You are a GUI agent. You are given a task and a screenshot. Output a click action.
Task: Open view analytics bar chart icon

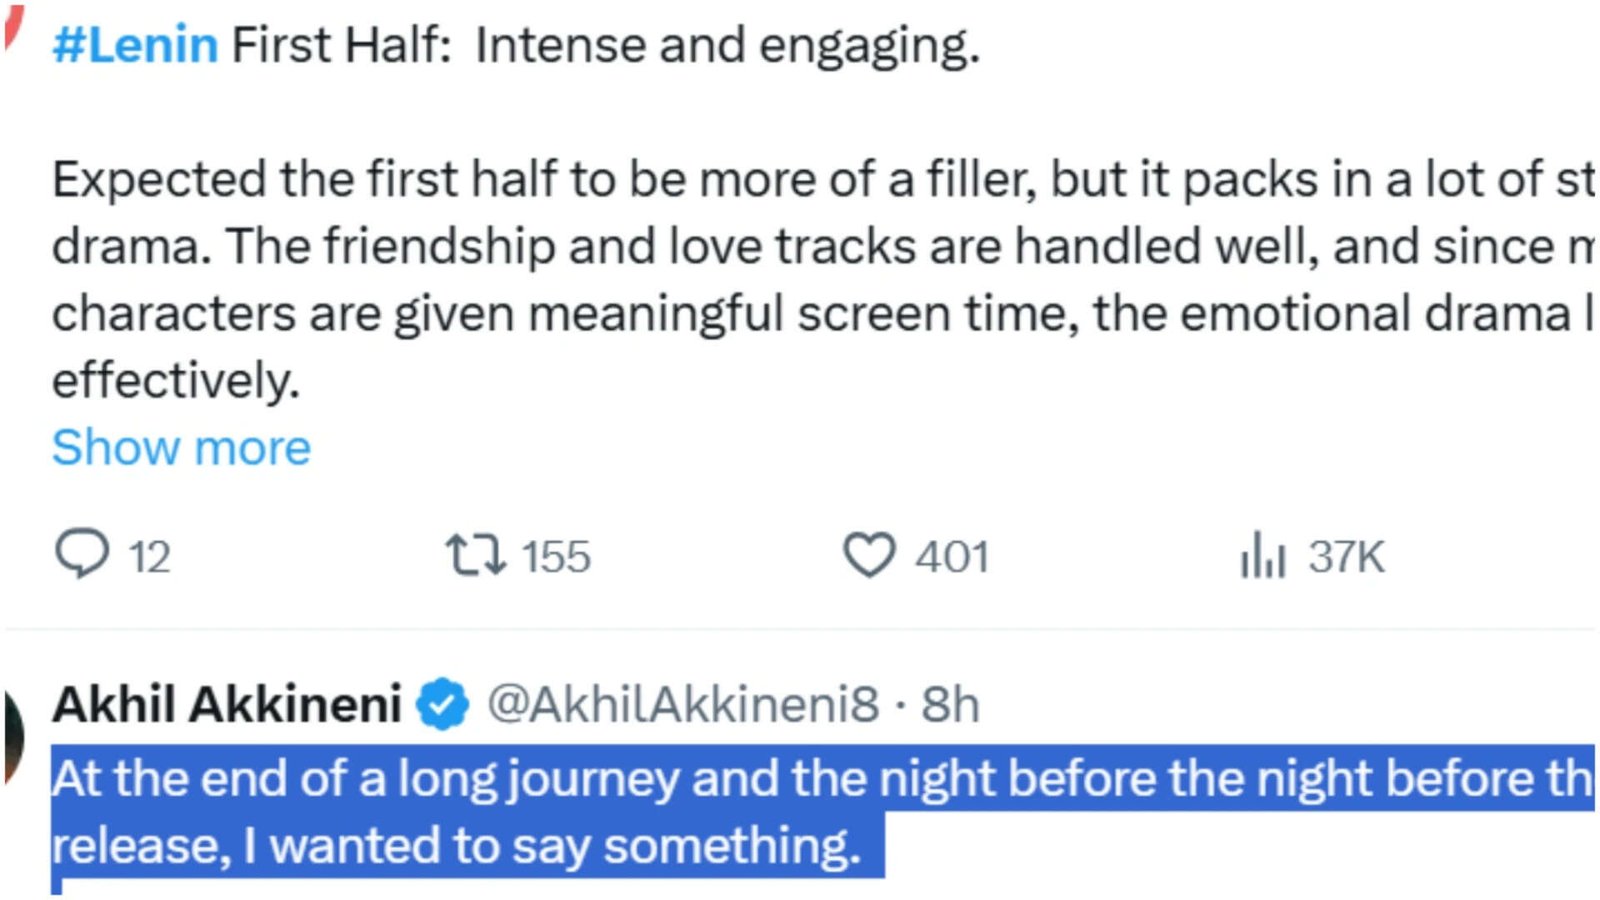(1262, 555)
